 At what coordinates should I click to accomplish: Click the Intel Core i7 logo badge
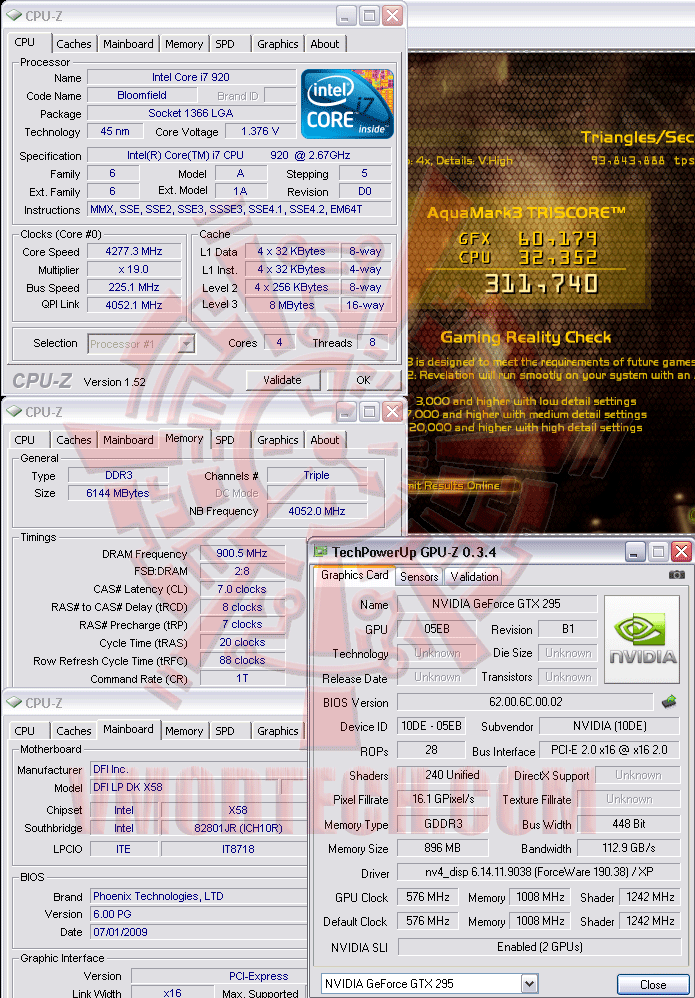pyautogui.click(x=347, y=104)
